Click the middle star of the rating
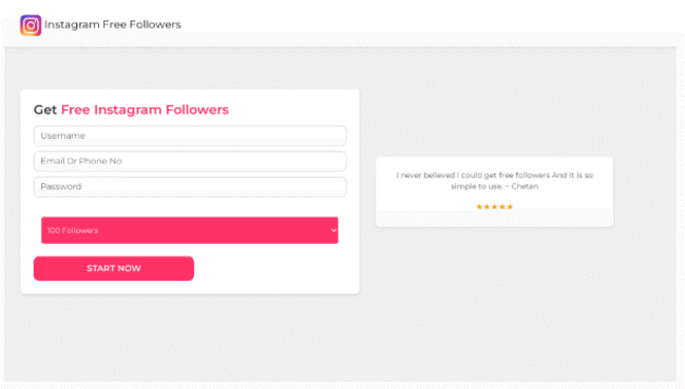The height and width of the screenshot is (389, 685). coord(495,207)
